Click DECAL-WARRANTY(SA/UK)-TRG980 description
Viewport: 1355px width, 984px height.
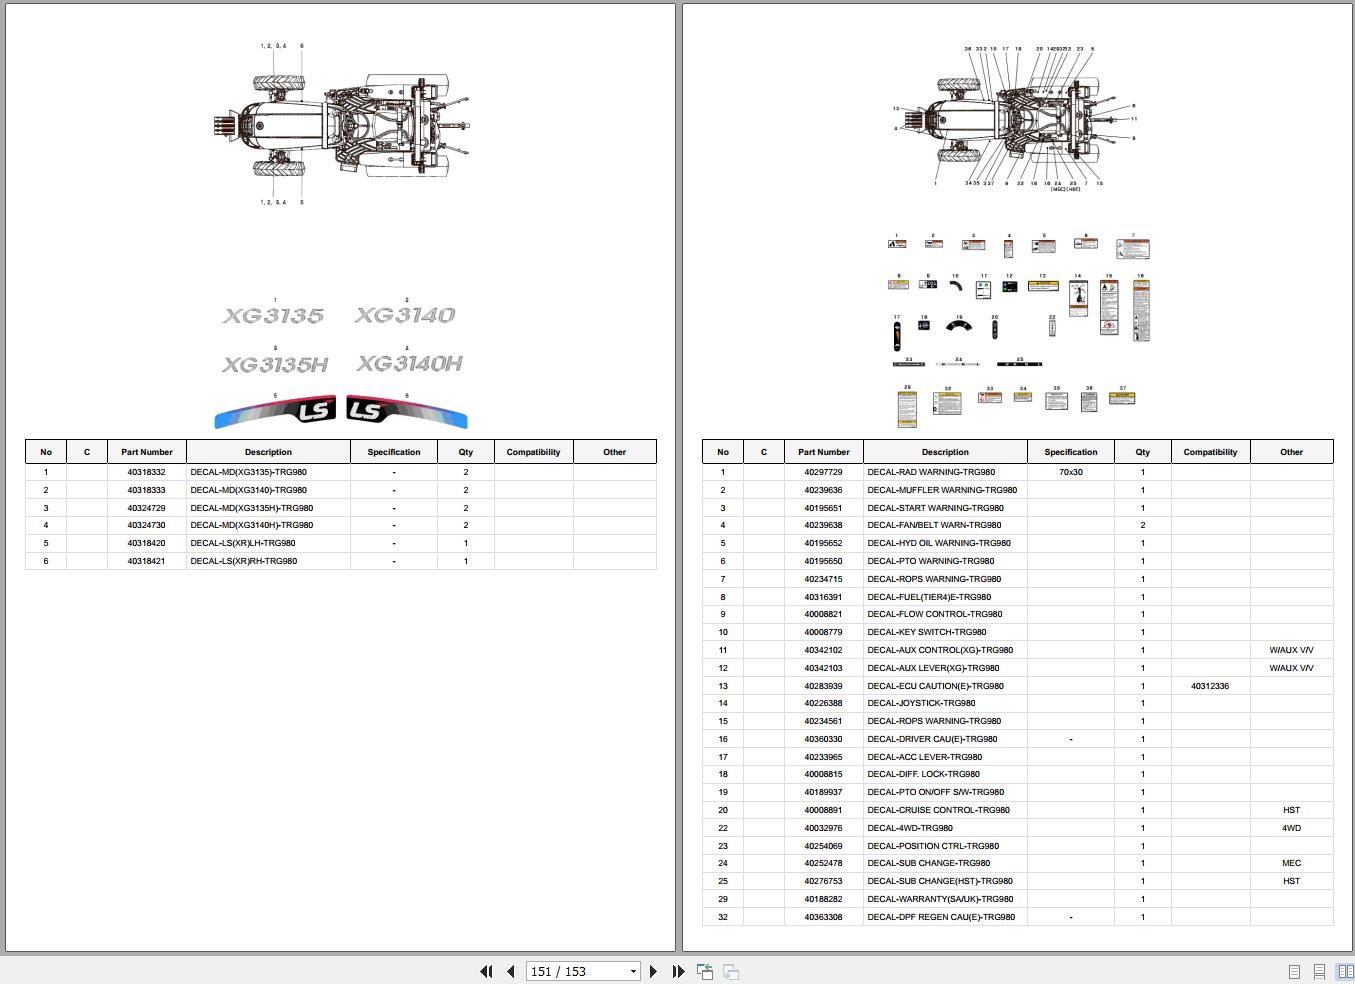pyautogui.click(x=940, y=899)
